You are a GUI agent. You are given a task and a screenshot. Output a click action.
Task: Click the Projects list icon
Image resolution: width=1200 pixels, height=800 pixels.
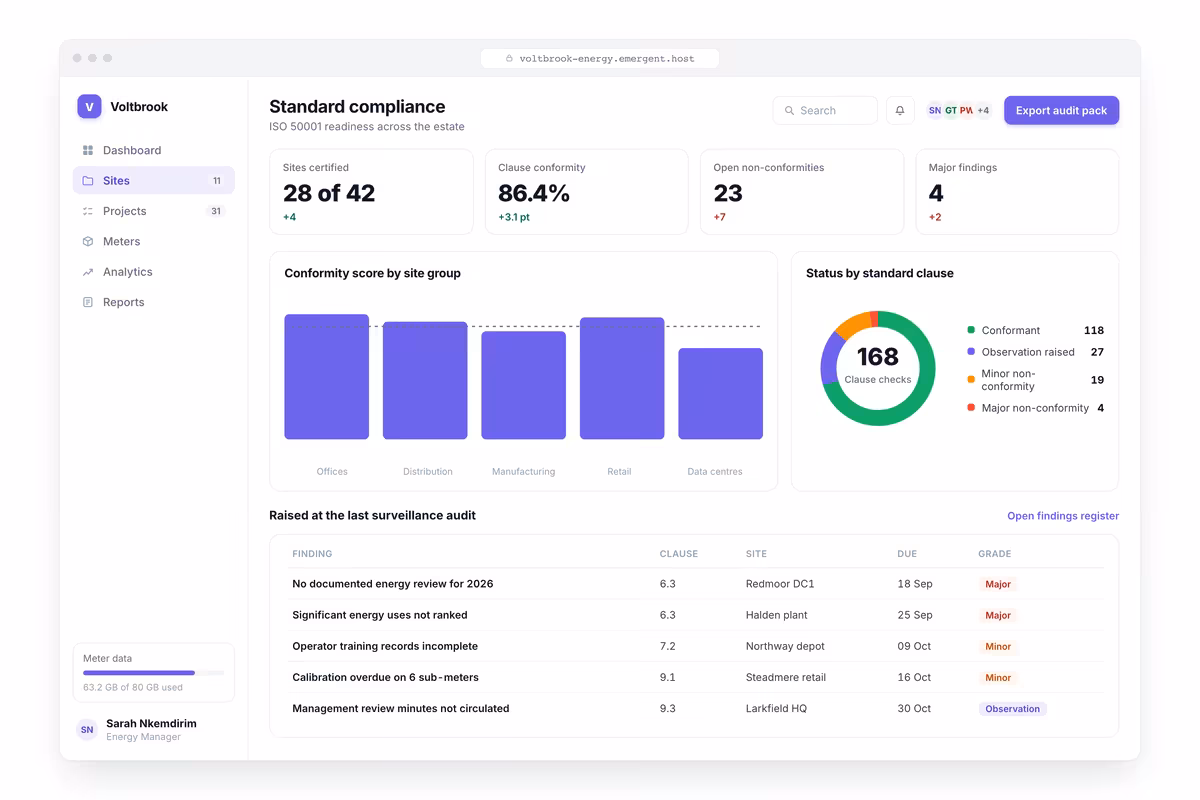88,211
